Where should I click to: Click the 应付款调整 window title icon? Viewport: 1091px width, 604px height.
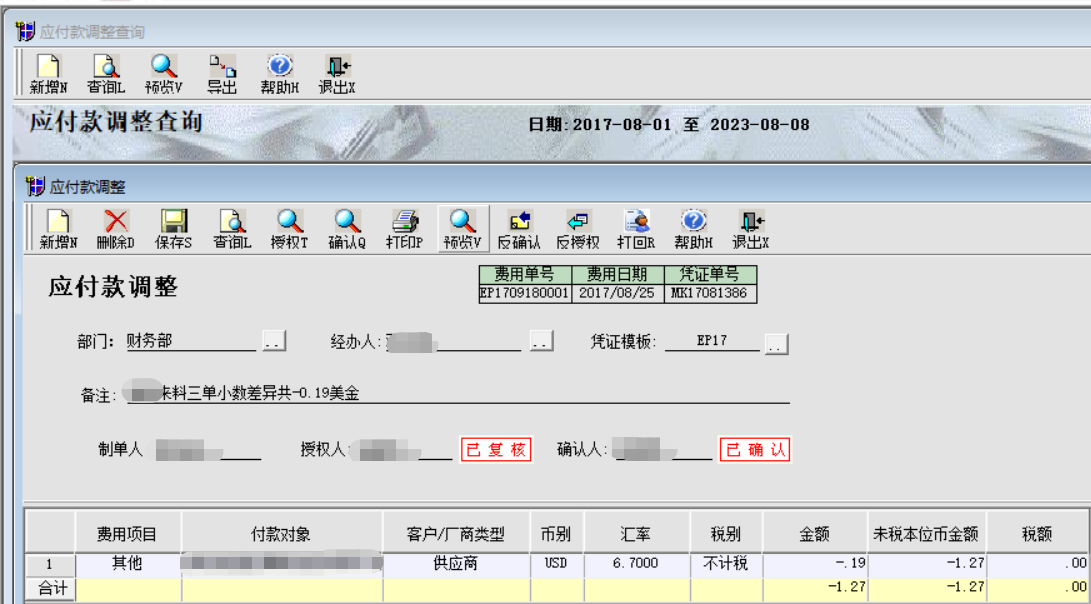click(x=35, y=186)
